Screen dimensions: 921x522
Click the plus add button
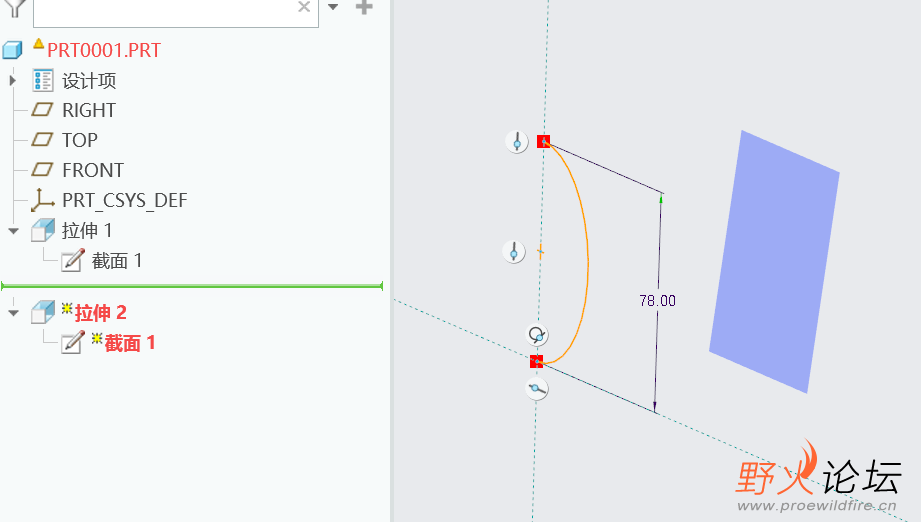(x=364, y=7)
